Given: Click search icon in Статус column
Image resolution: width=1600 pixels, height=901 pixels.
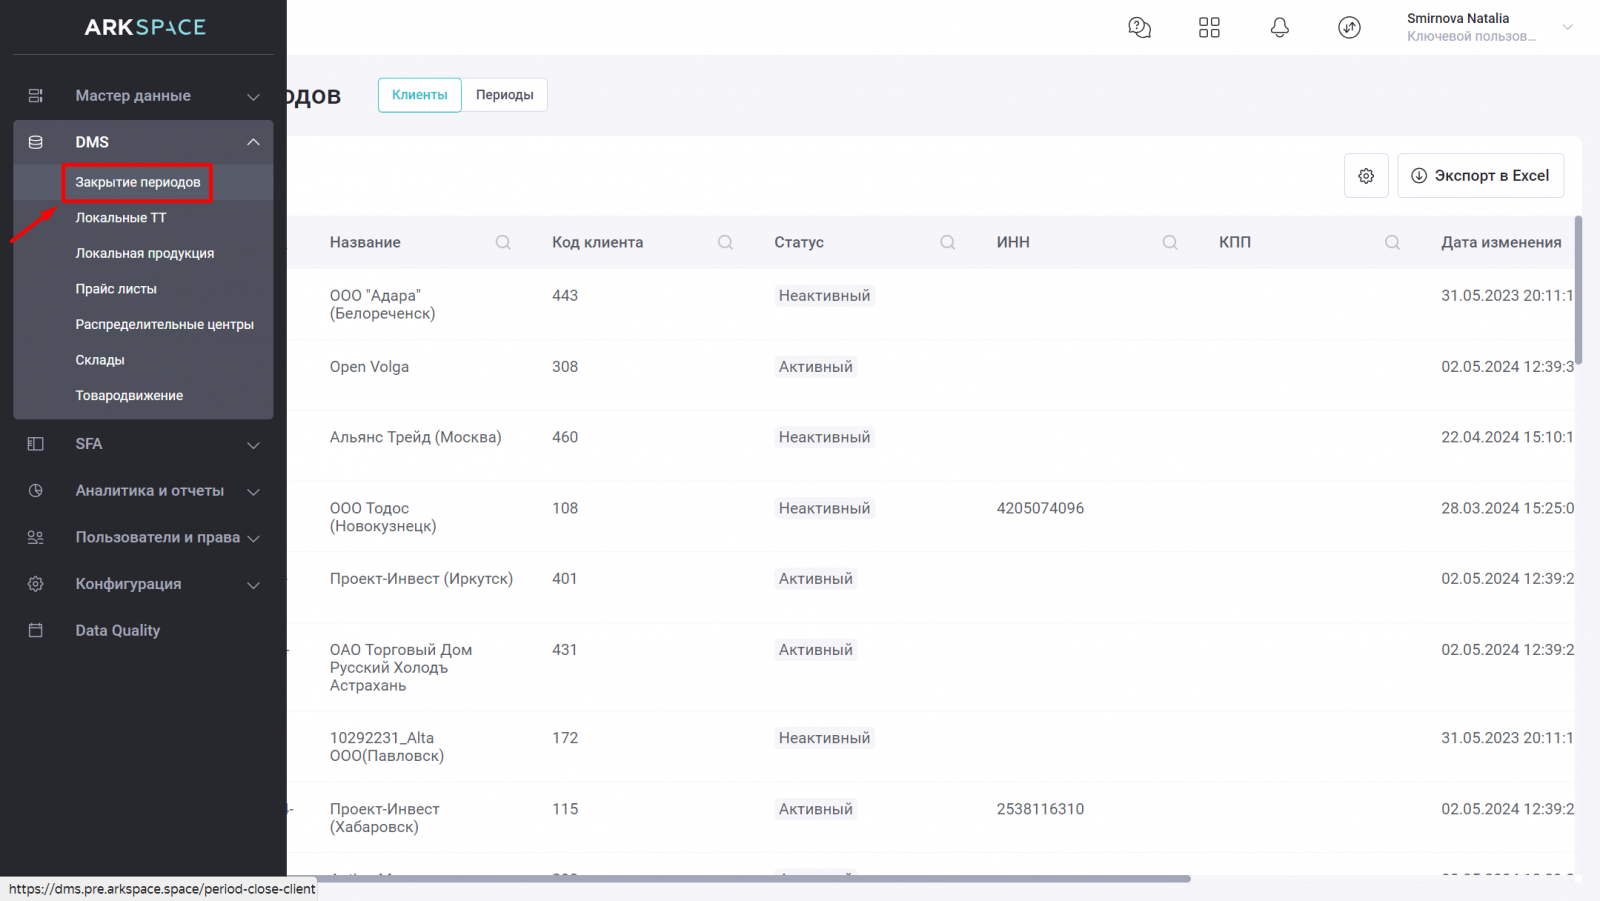Looking at the screenshot, I should (947, 243).
